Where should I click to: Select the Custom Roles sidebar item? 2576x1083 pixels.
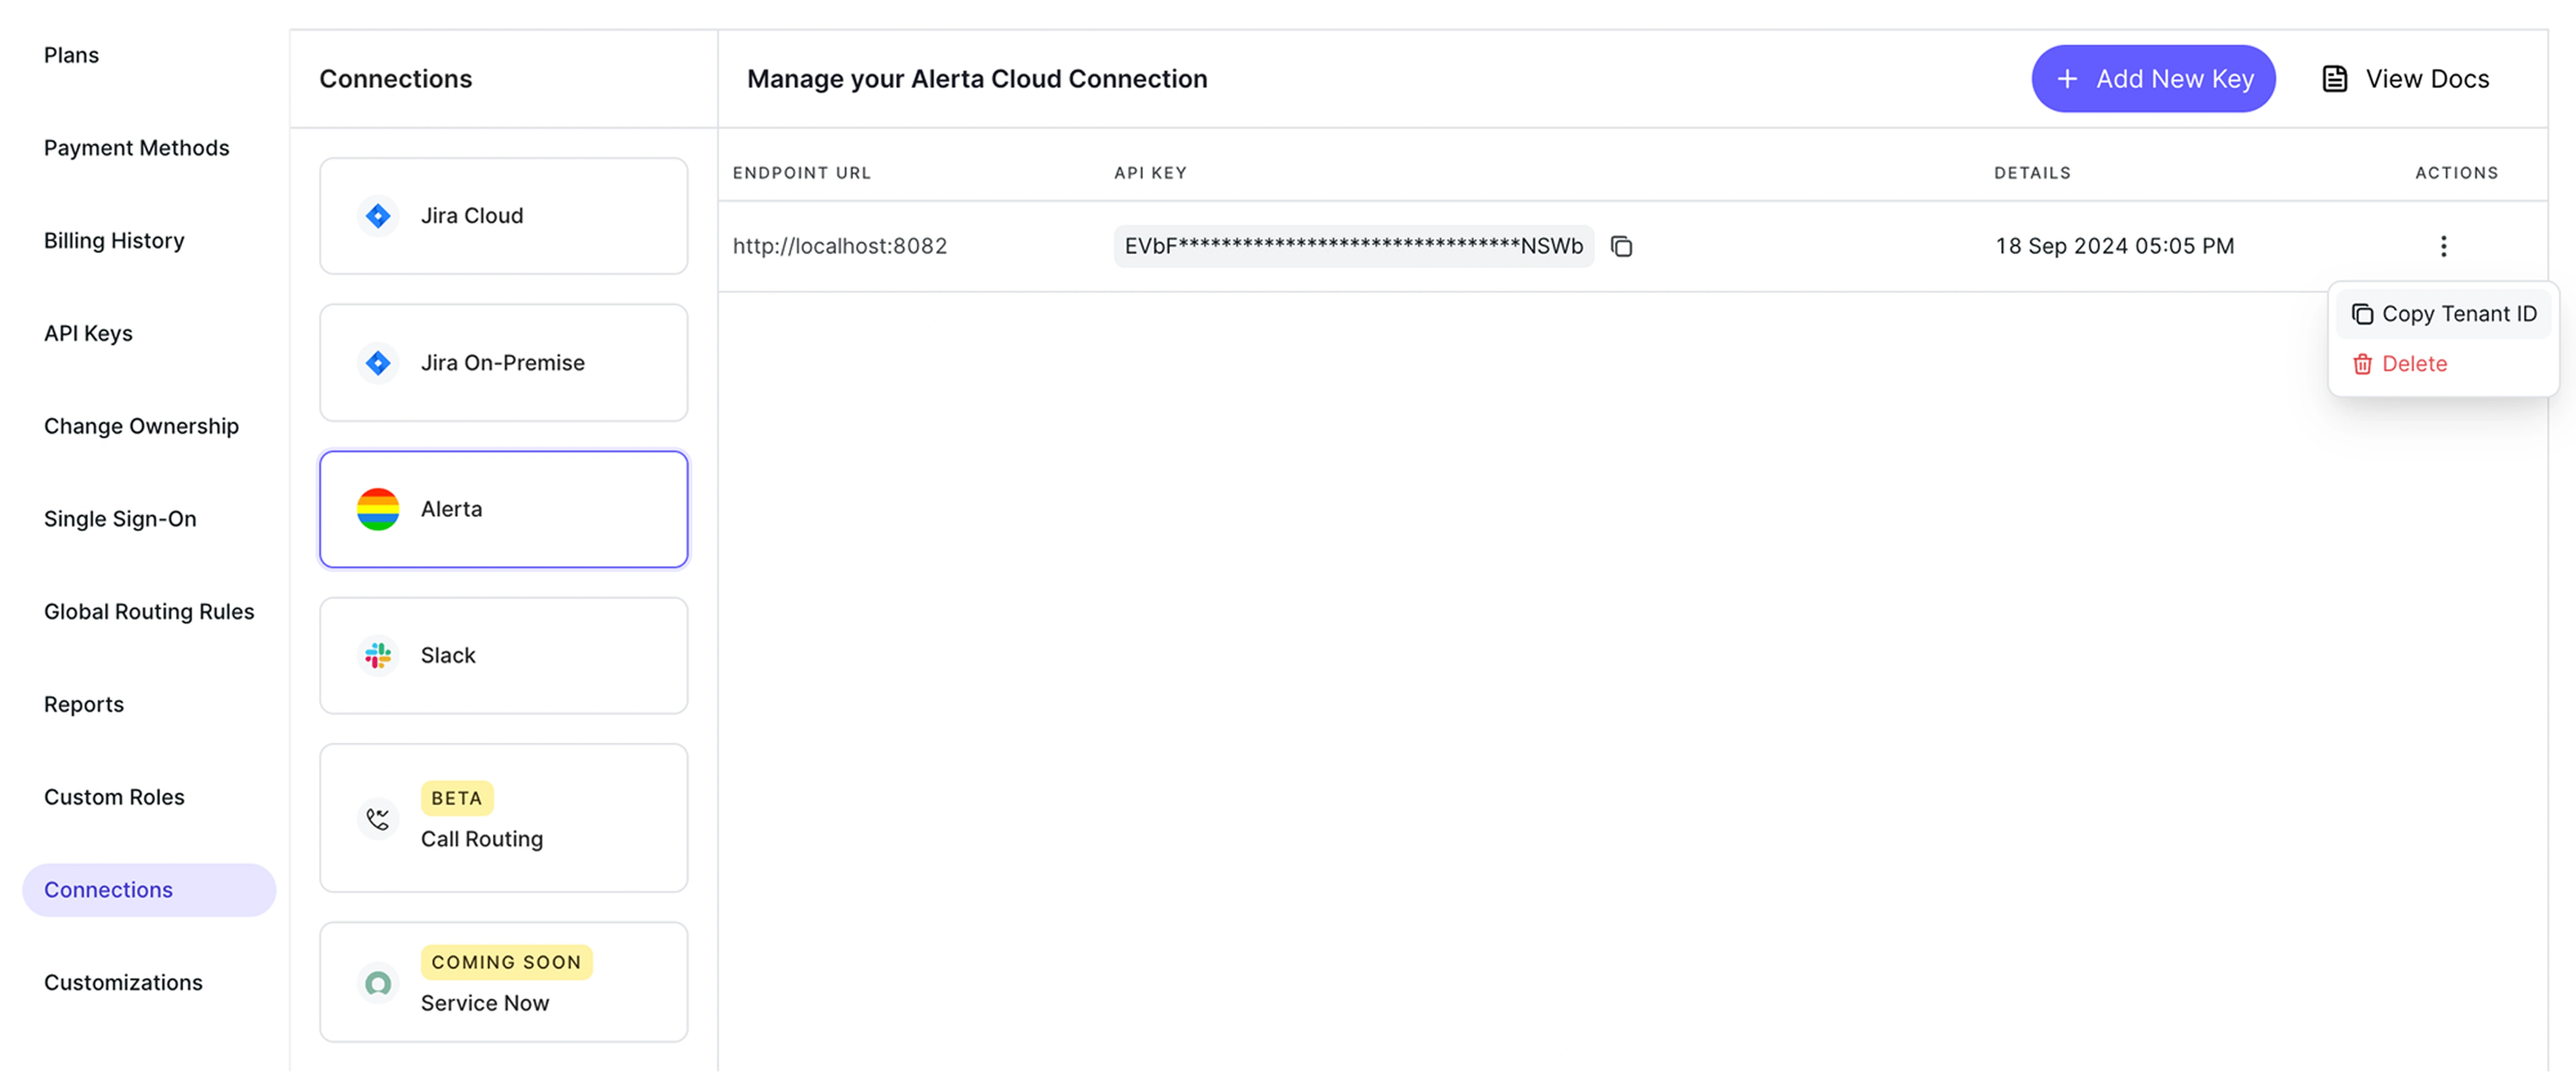coord(114,797)
